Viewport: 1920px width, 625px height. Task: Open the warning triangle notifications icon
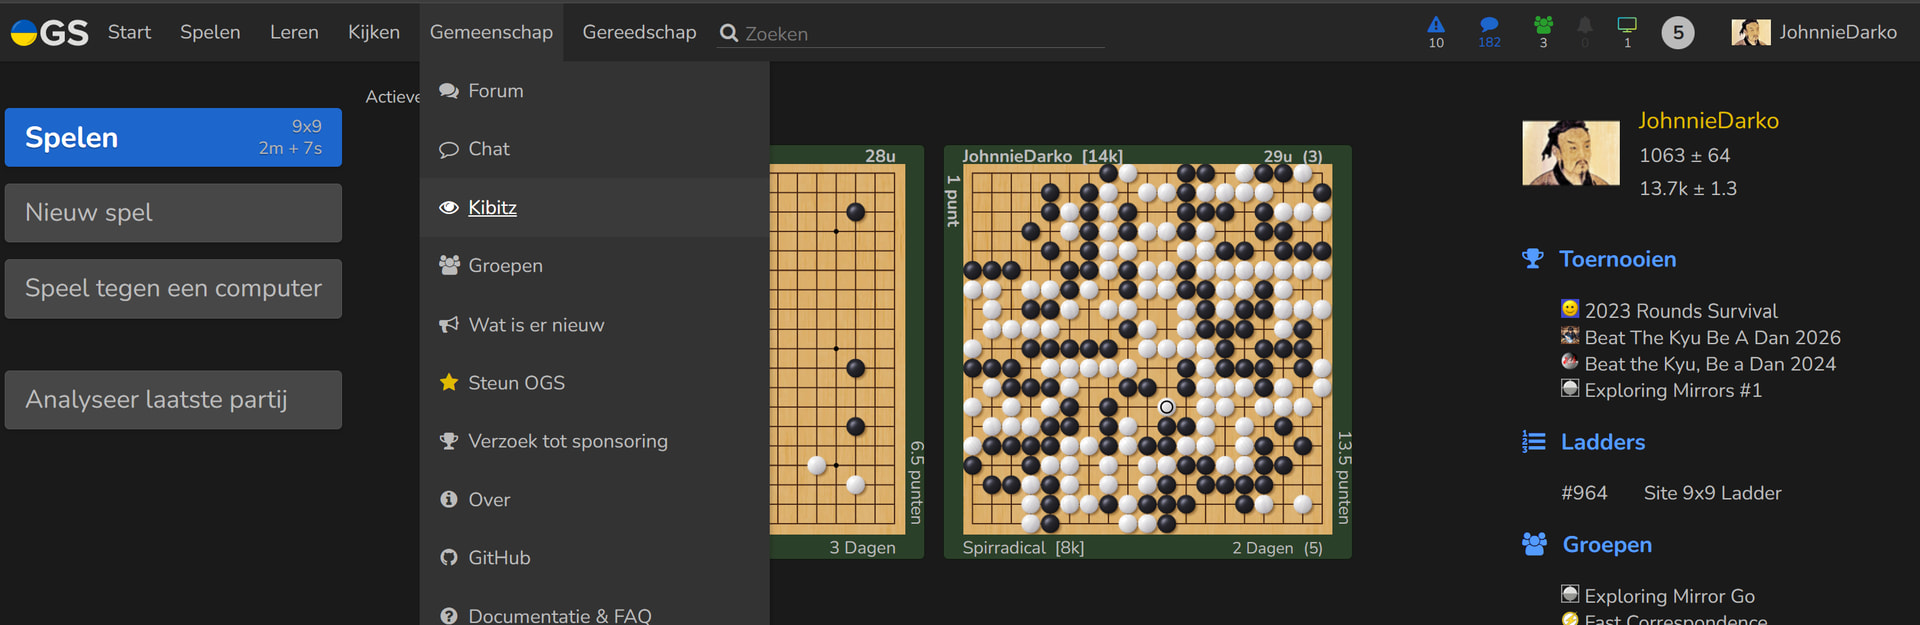(1436, 30)
